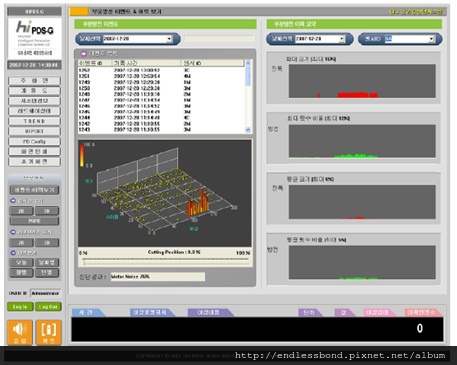Click the green Log Out button
Screen dimensions: 457x365
(x=48, y=307)
